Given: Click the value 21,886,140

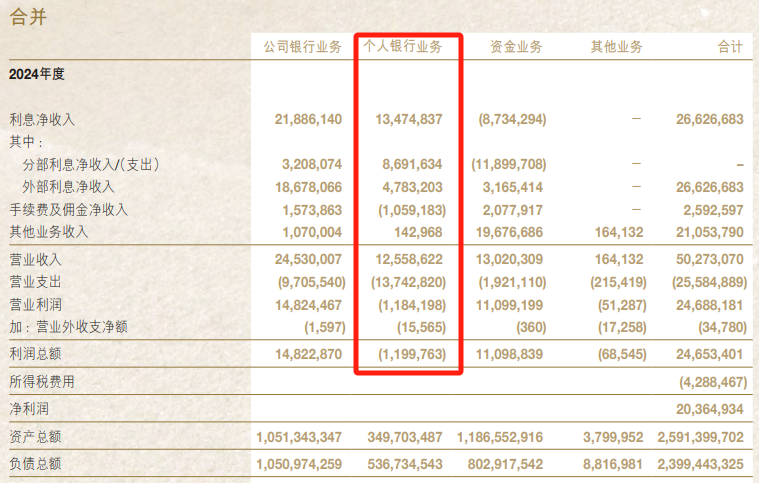Looking at the screenshot, I should pyautogui.click(x=308, y=120).
